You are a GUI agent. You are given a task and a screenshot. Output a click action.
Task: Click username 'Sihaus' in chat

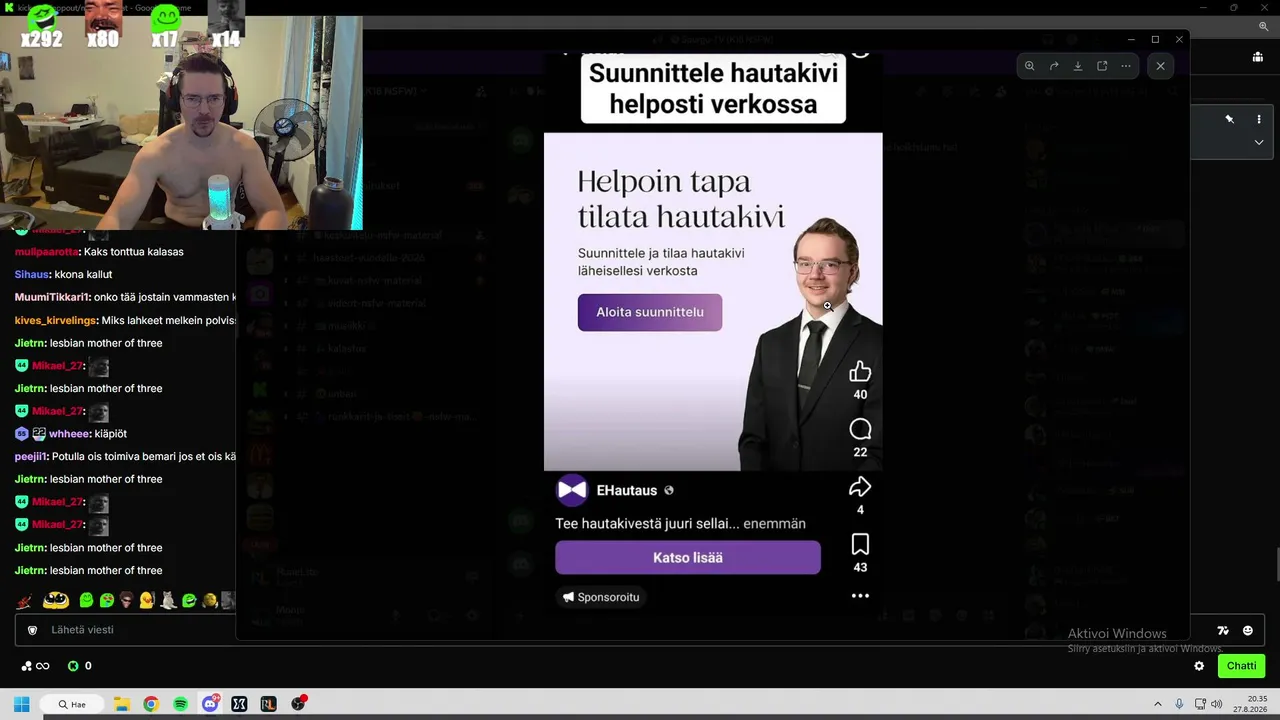(x=31, y=275)
